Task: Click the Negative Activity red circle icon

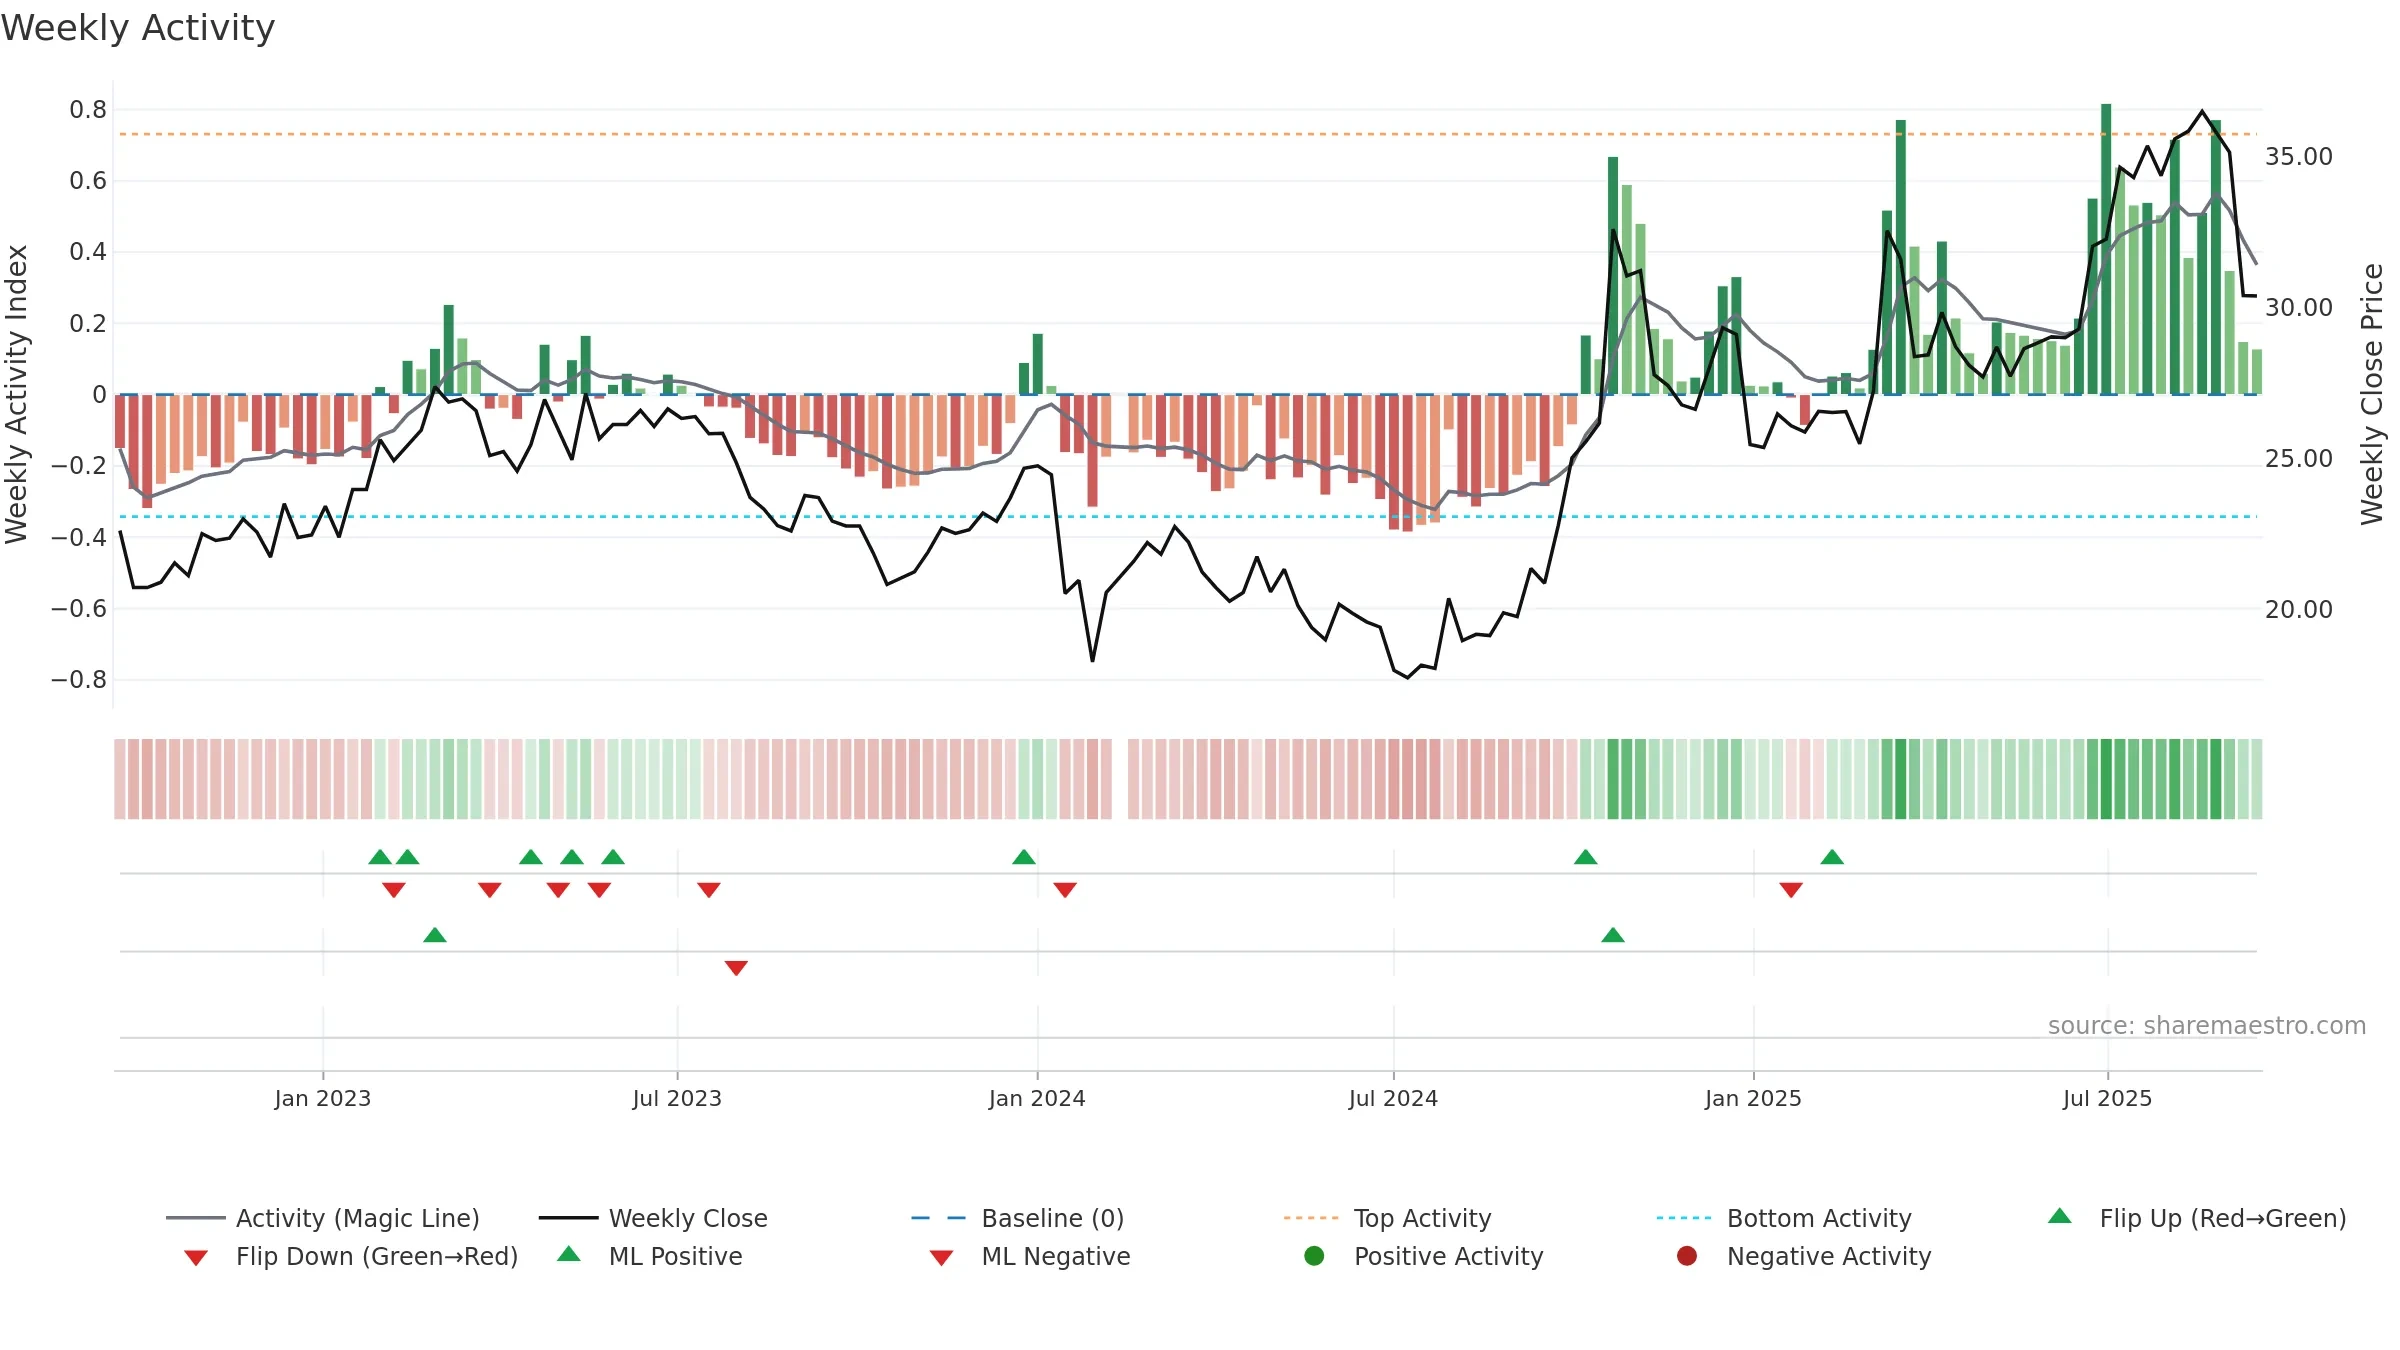Action: click(x=1687, y=1255)
